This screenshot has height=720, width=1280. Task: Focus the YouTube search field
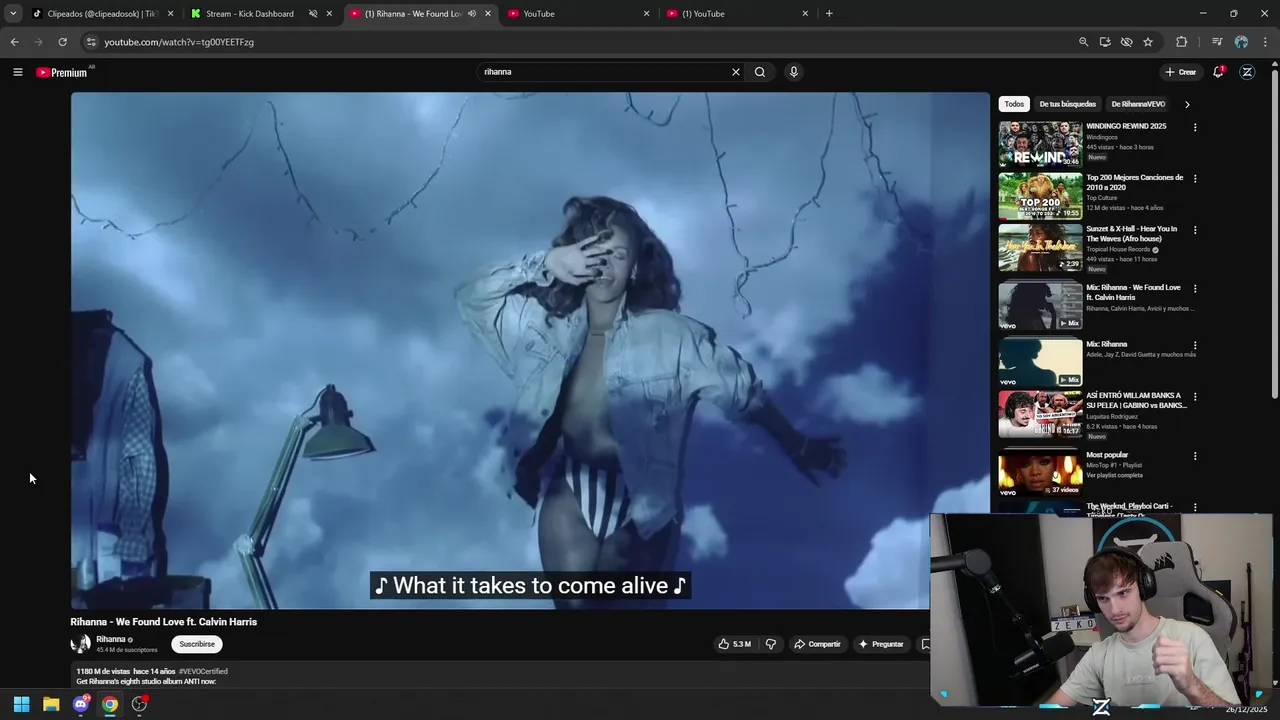coord(603,72)
